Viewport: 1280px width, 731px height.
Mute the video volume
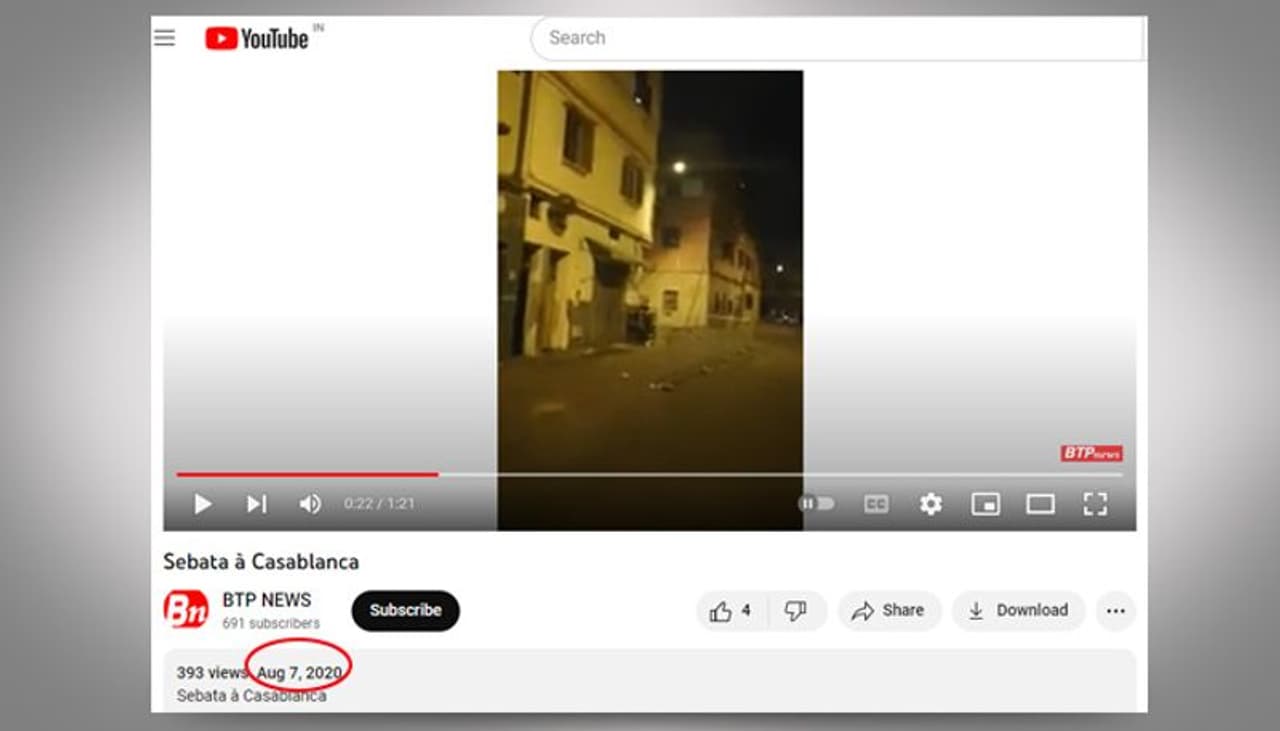[x=310, y=504]
